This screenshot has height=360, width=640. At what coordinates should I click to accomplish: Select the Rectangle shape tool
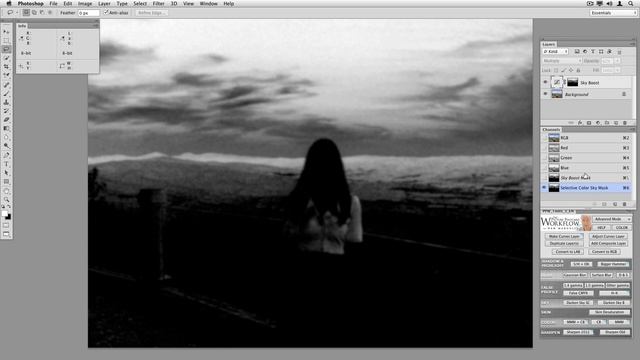point(6,182)
